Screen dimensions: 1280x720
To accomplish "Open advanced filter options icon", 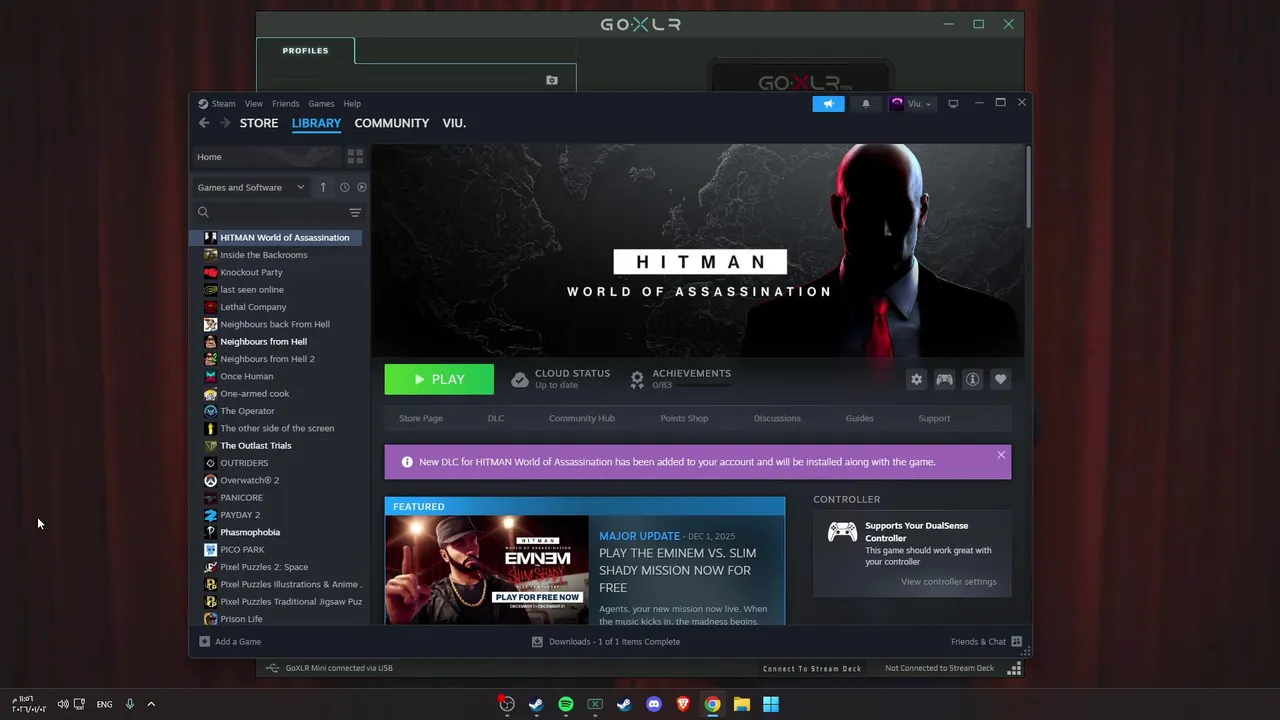I will (355, 212).
